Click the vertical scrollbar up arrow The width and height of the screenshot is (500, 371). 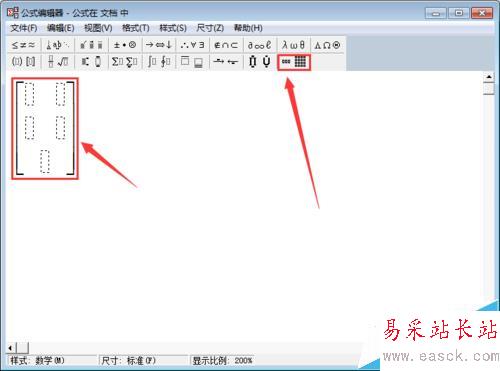click(x=489, y=77)
